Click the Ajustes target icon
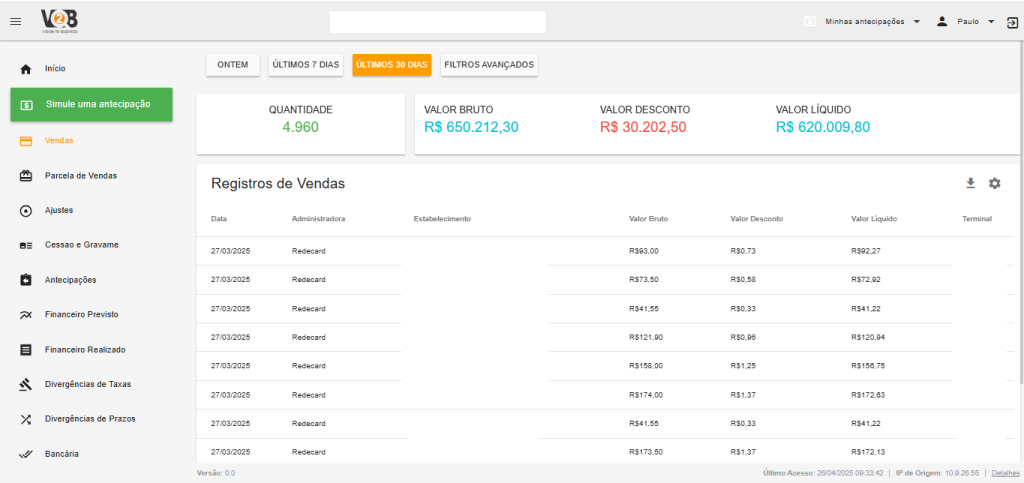 click(26, 211)
